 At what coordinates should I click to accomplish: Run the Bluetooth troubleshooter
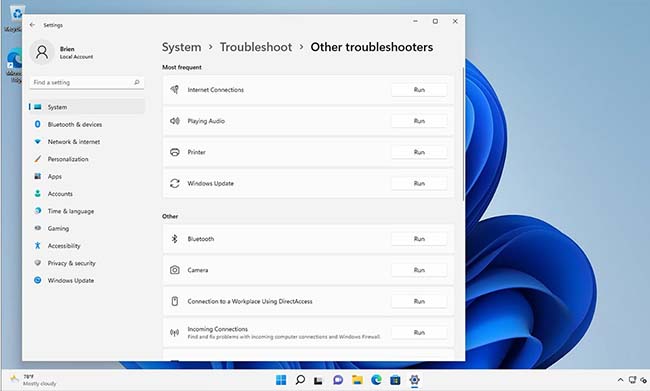(x=419, y=239)
